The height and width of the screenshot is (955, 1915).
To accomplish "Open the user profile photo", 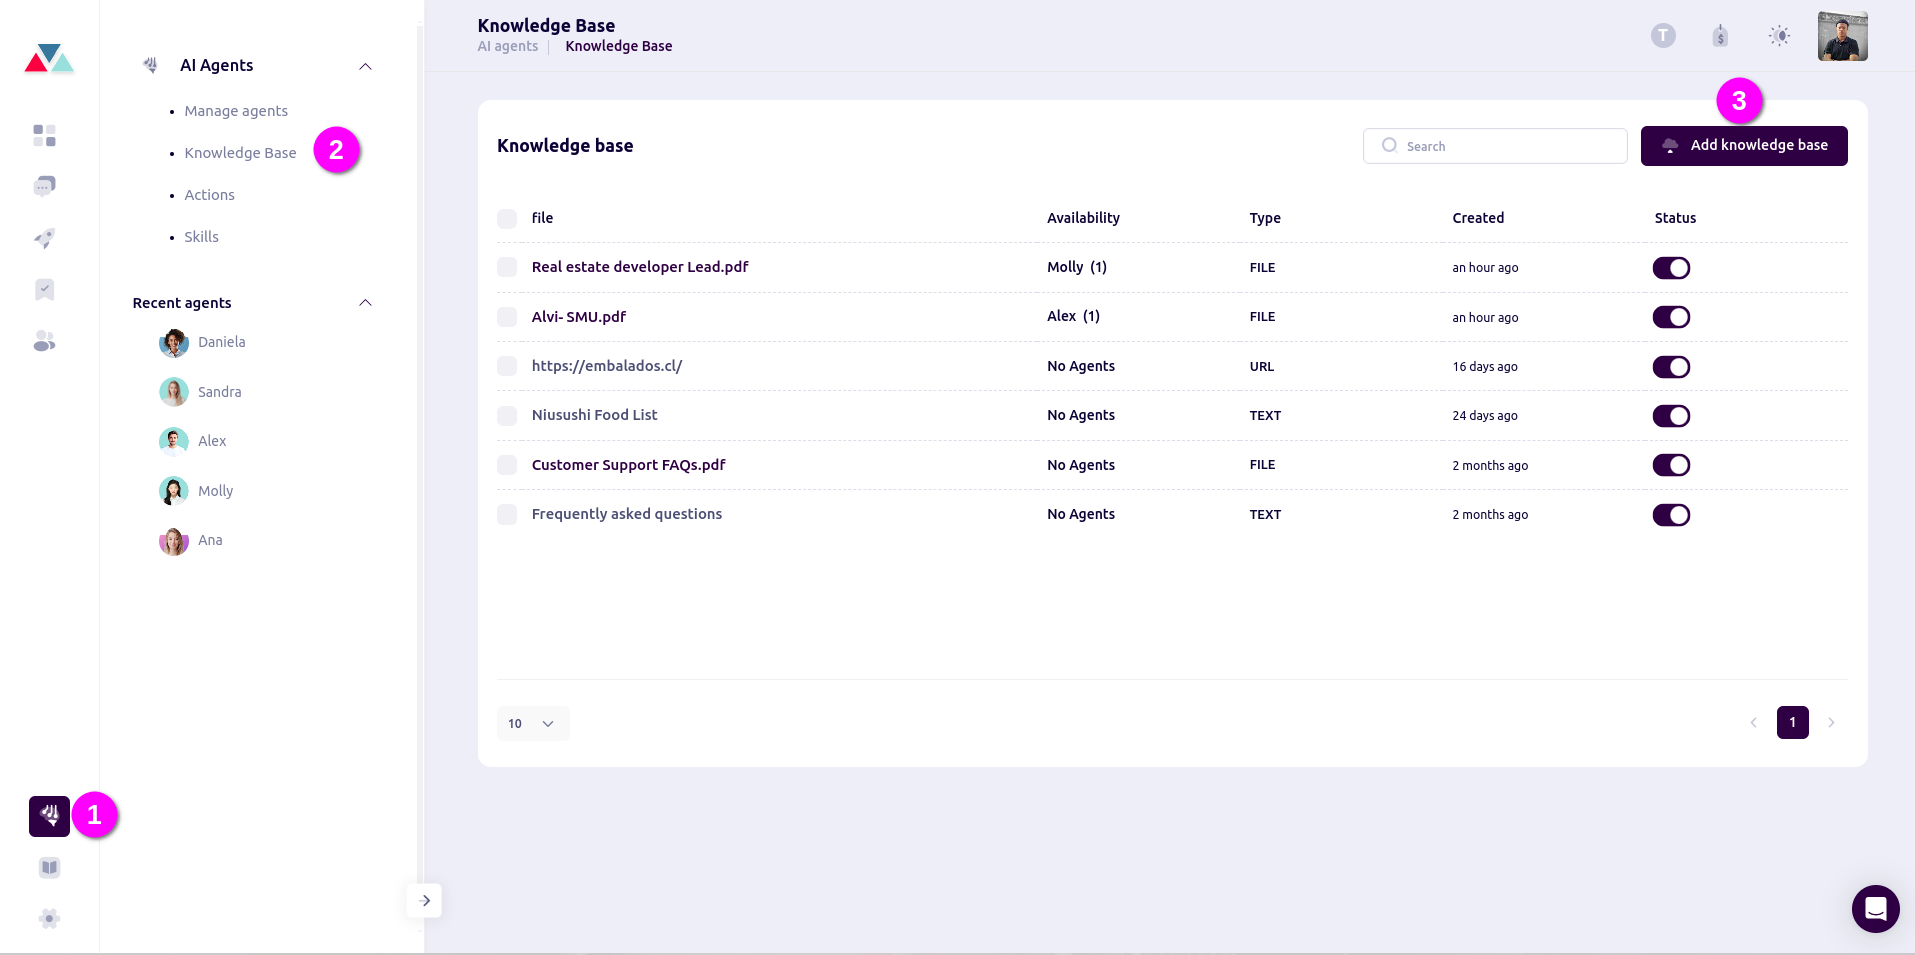I will (1842, 36).
